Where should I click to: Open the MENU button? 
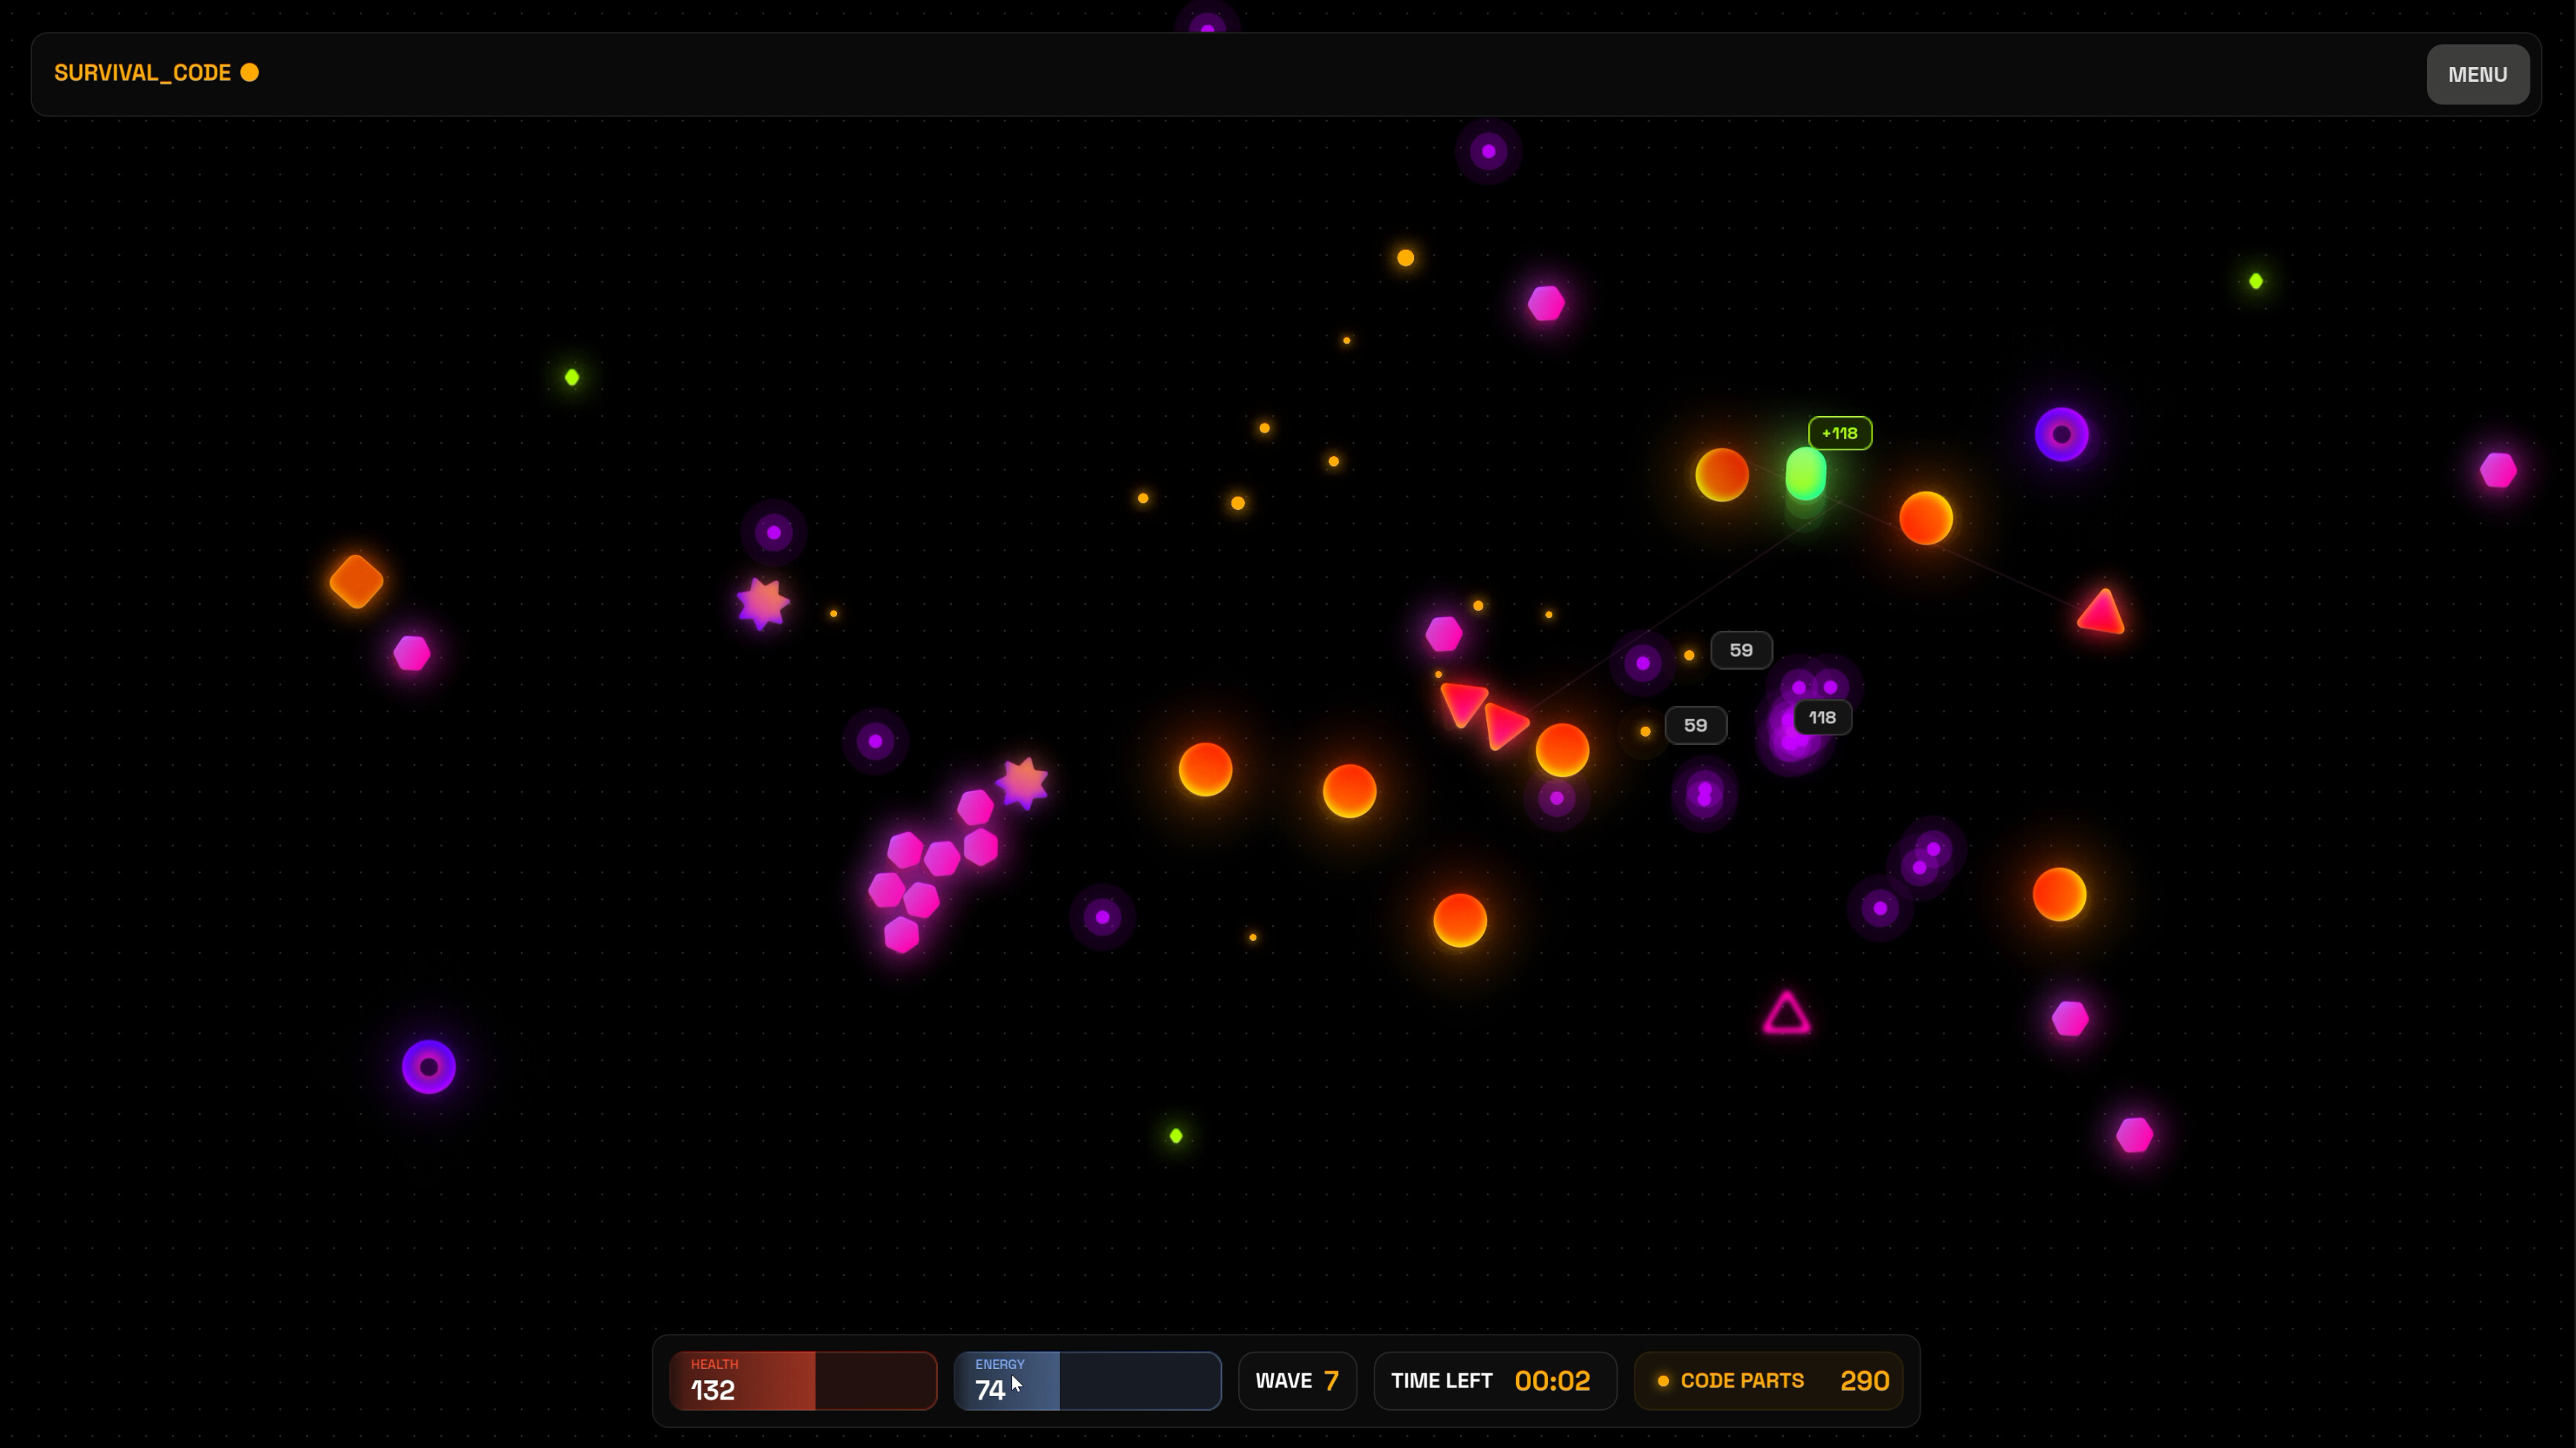click(x=2477, y=74)
